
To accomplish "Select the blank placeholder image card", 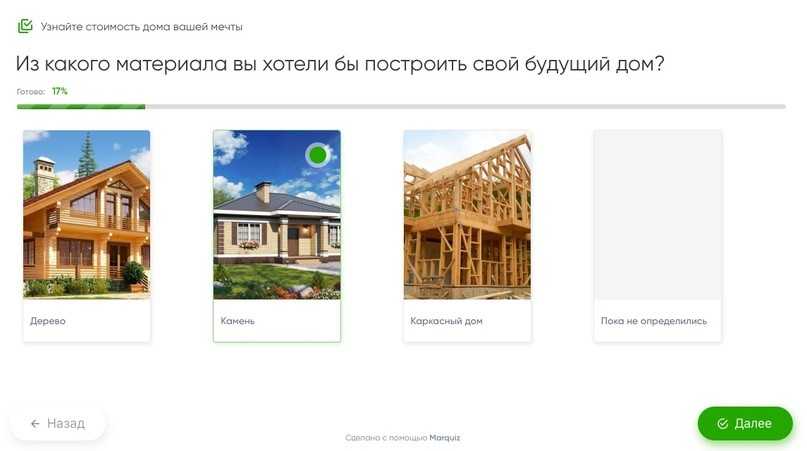I will 657,214.
